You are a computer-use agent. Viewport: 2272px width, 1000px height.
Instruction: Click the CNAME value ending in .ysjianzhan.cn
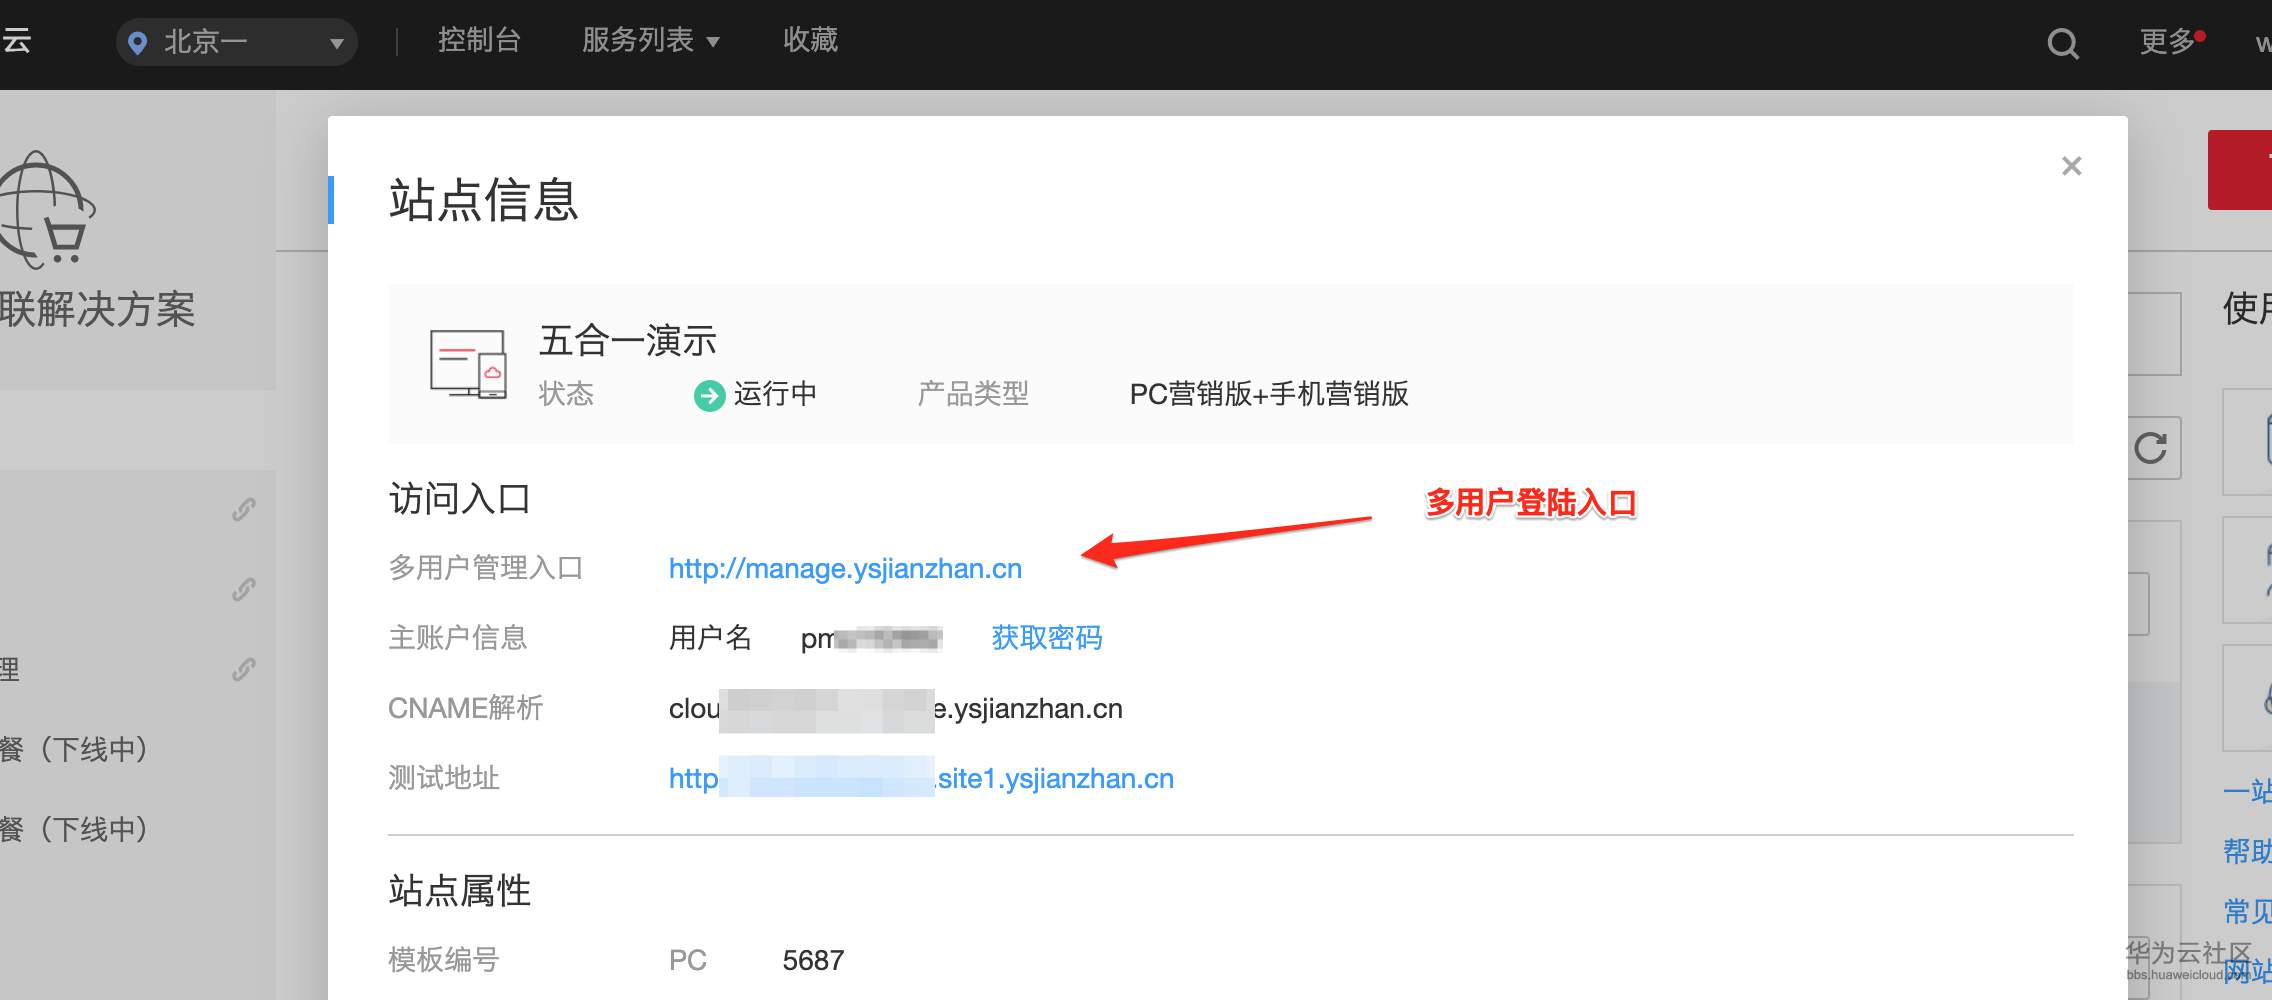896,709
